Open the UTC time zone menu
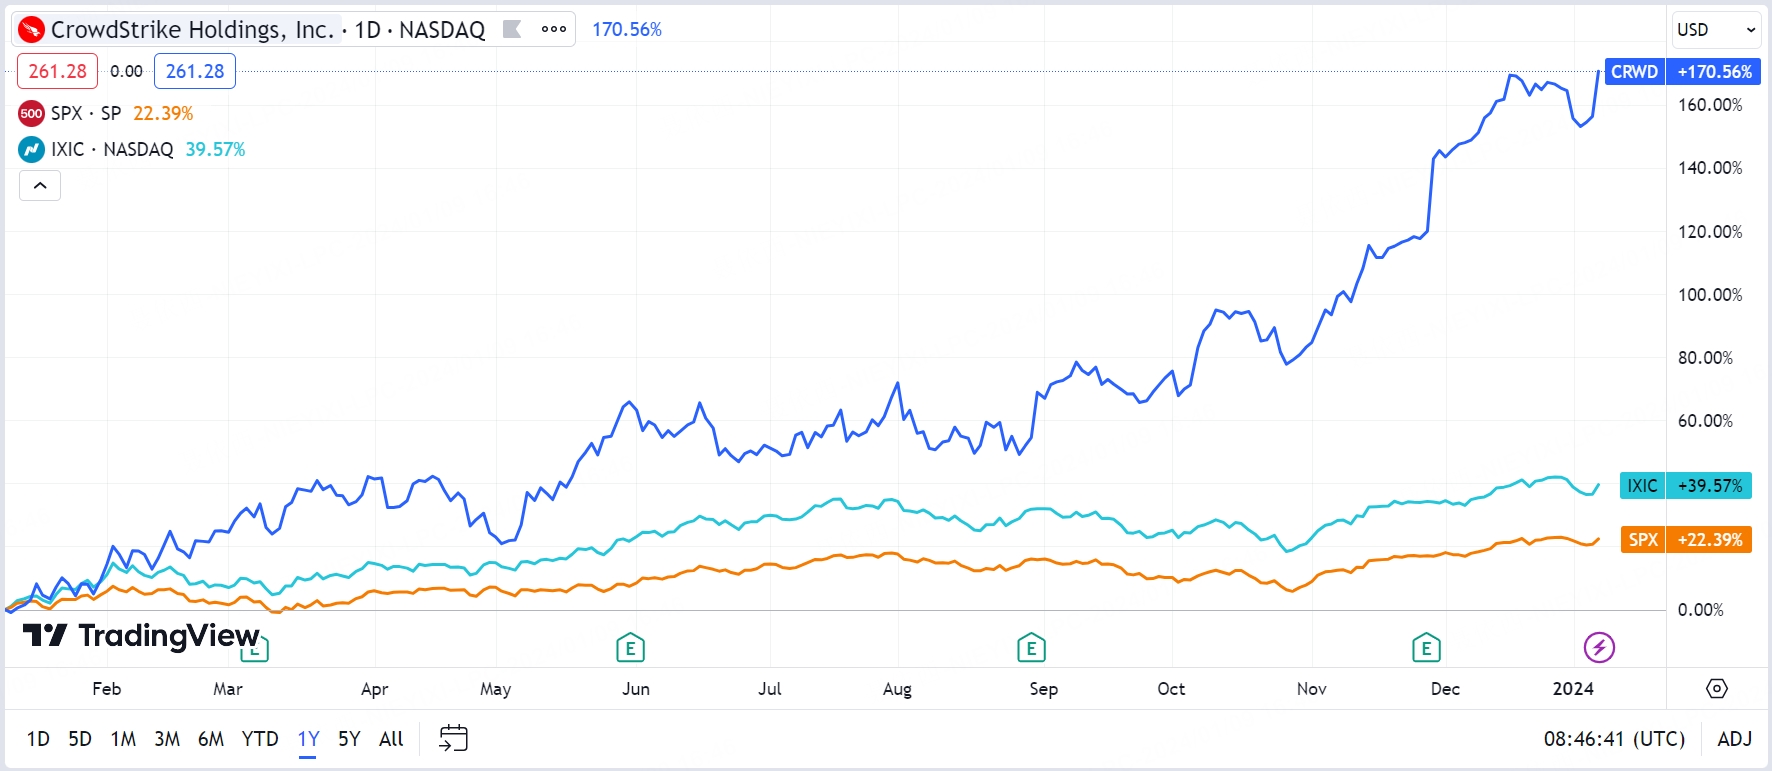1772x771 pixels. point(1614,739)
